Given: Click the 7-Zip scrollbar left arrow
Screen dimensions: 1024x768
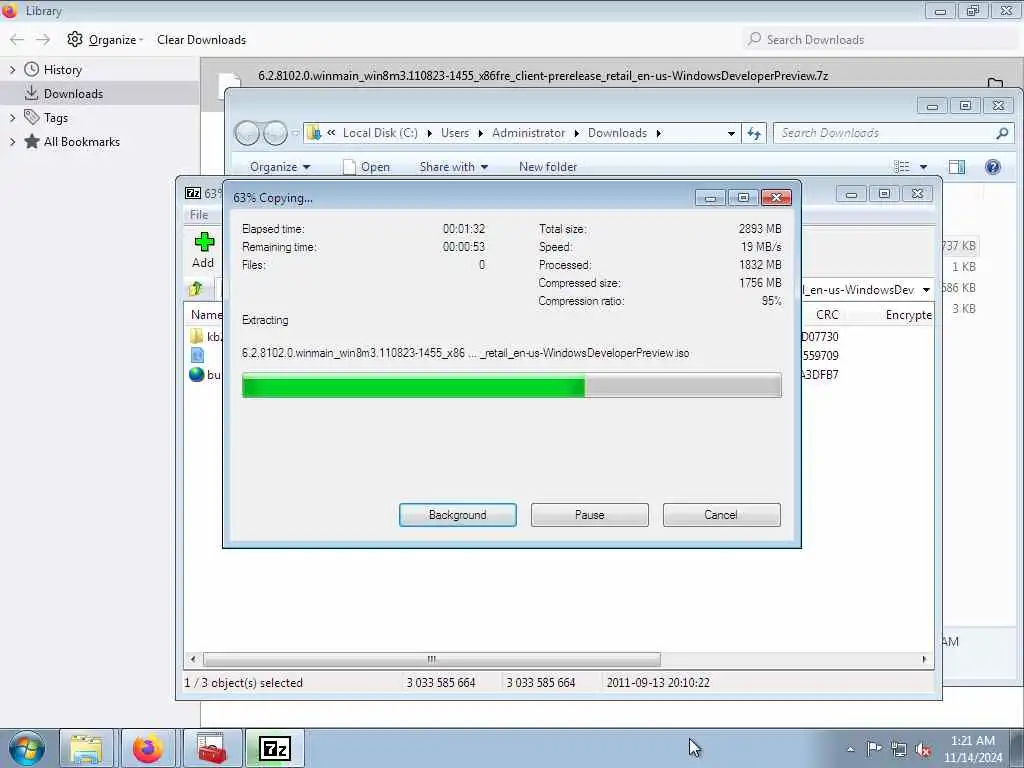Looking at the screenshot, I should click(193, 659).
